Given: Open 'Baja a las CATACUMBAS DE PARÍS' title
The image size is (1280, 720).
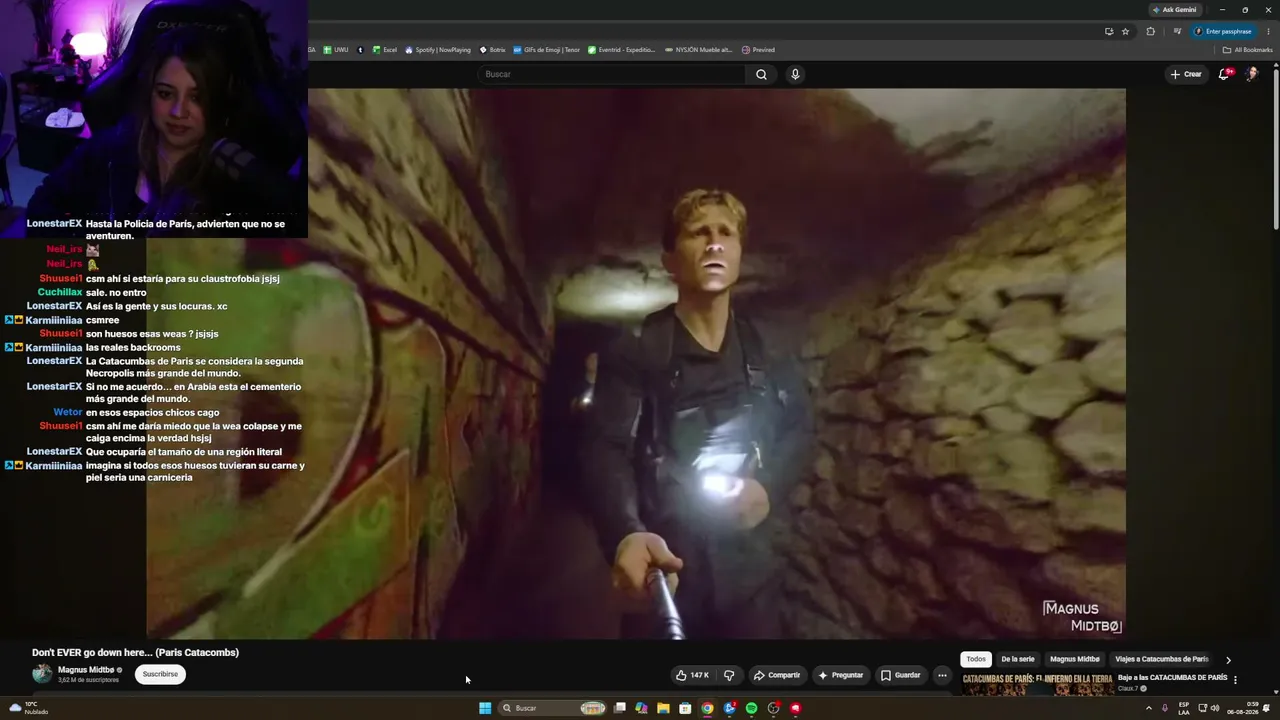Looking at the screenshot, I should pyautogui.click(x=1172, y=677).
